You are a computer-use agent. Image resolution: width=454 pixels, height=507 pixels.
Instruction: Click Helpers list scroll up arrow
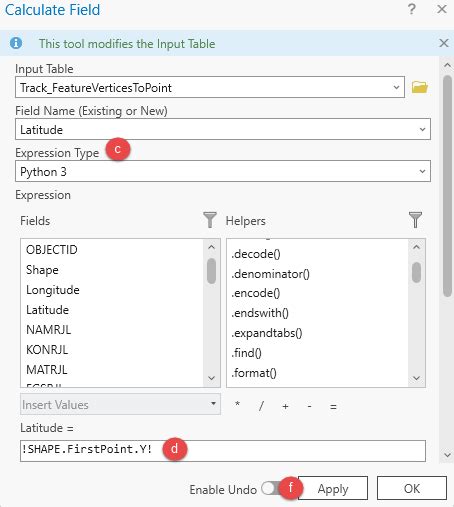click(x=416, y=247)
